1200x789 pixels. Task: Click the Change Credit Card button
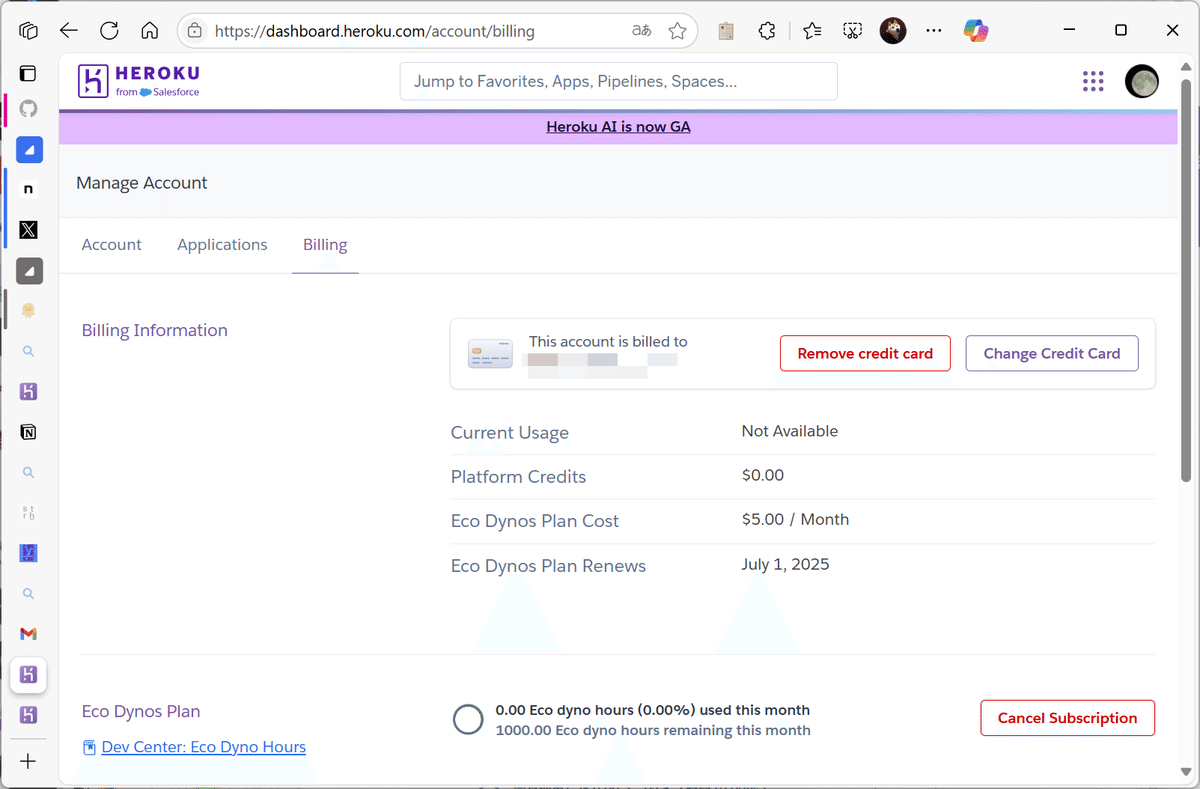(1052, 353)
